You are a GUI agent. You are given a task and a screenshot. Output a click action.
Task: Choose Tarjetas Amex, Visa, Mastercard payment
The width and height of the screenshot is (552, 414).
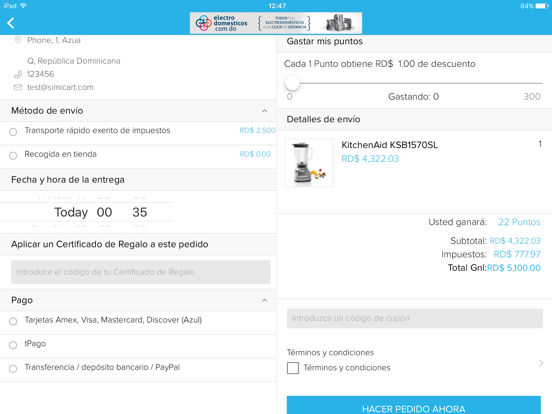pos(13,321)
